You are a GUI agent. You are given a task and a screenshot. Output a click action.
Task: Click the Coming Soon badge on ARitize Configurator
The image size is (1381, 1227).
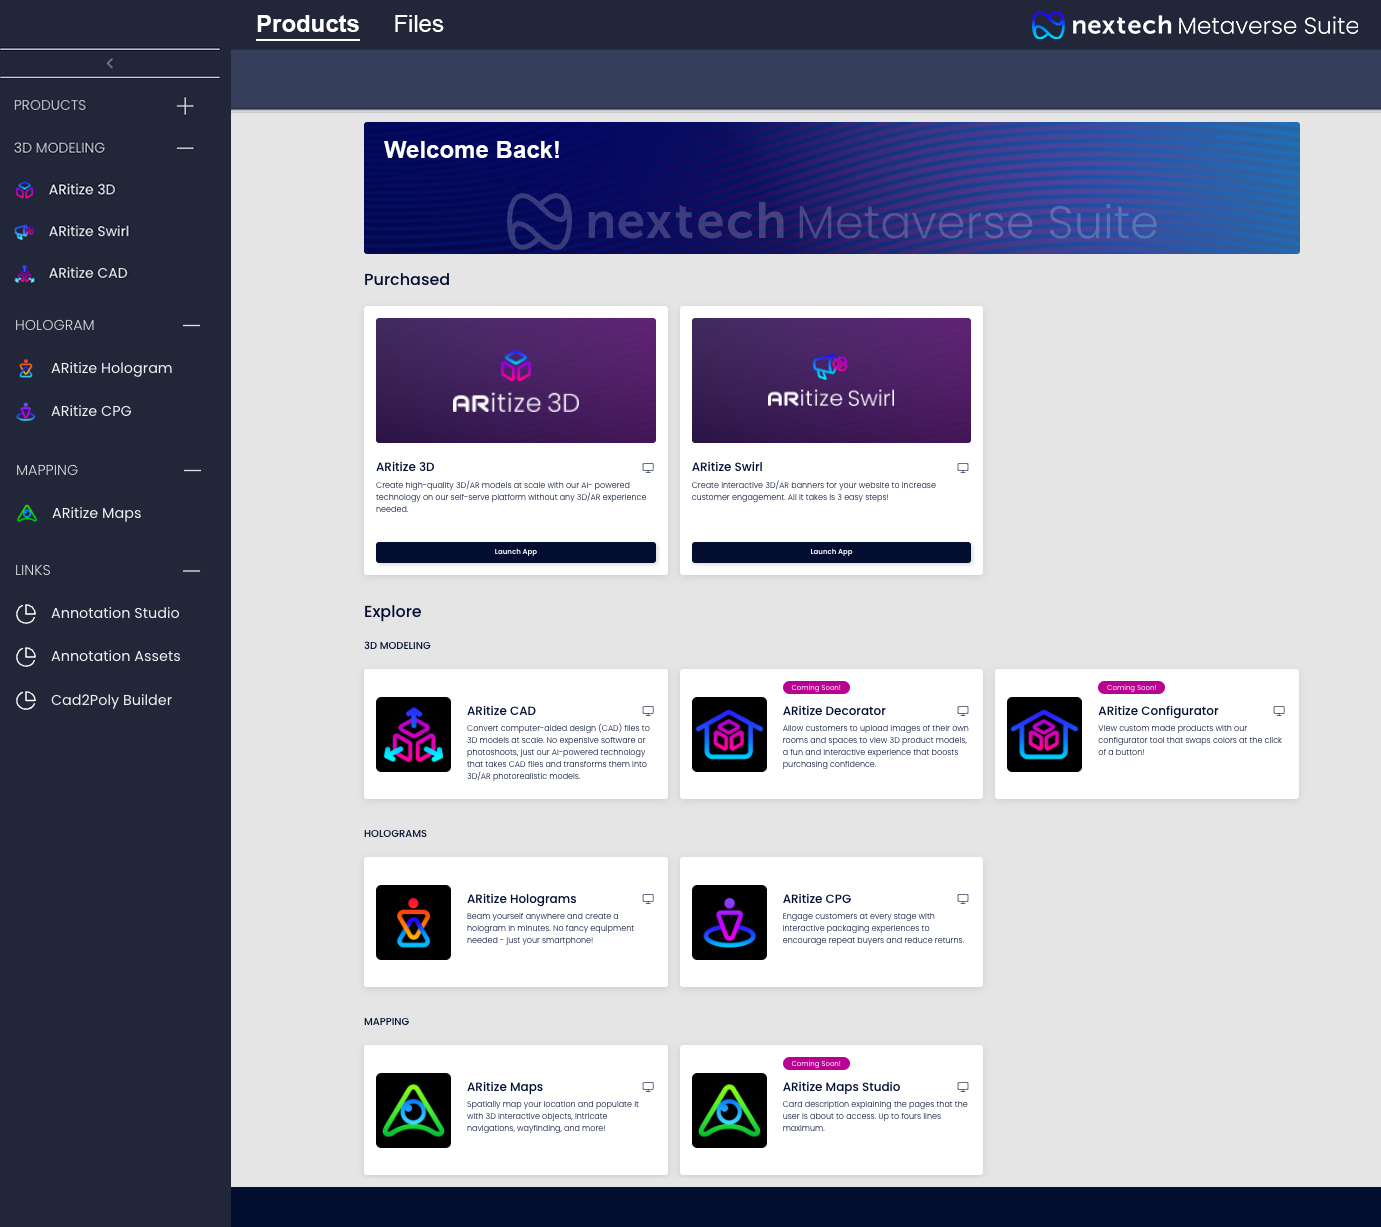pos(1131,688)
